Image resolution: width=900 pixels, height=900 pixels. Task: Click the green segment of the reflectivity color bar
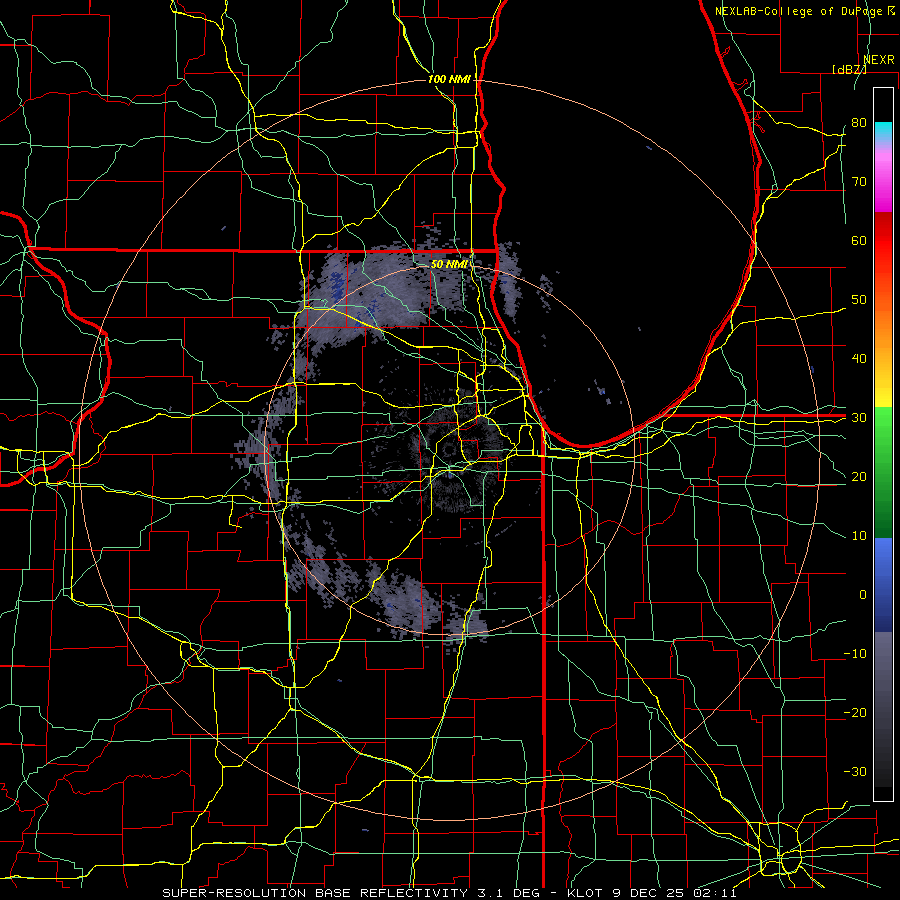[883, 472]
